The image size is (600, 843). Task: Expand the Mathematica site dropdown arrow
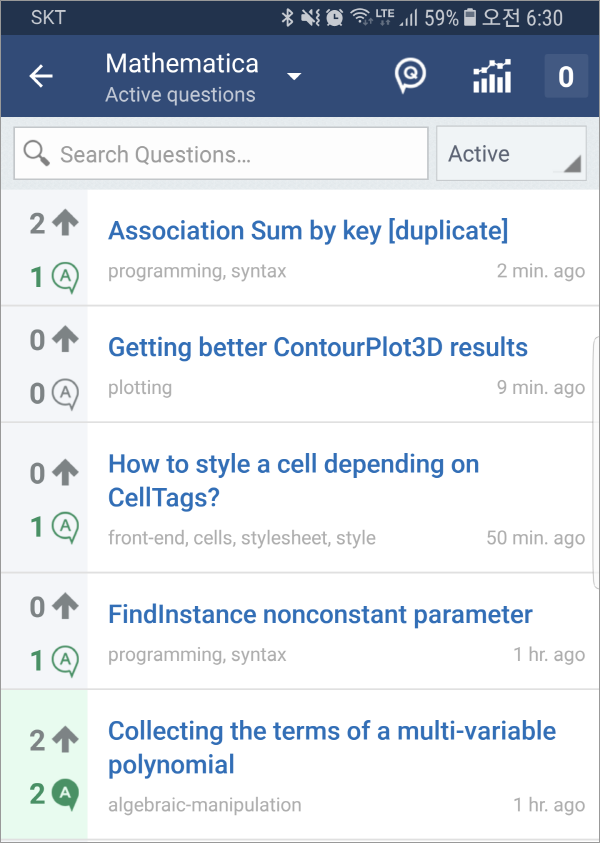tap(294, 76)
